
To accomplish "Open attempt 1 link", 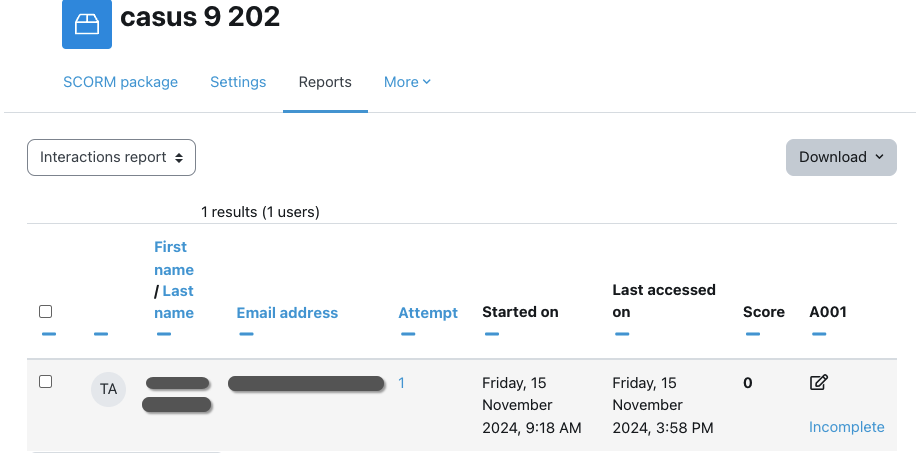I will [x=401, y=383].
